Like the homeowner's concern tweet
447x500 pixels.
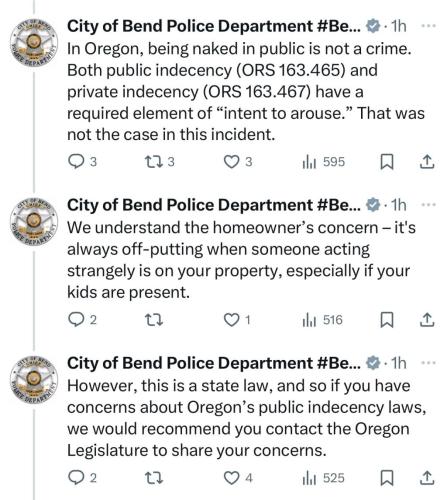237,320
